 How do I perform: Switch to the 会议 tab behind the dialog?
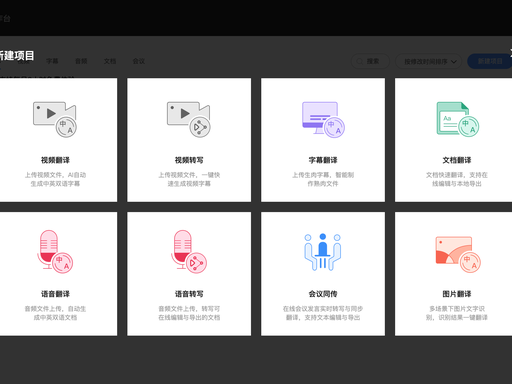coord(139,61)
